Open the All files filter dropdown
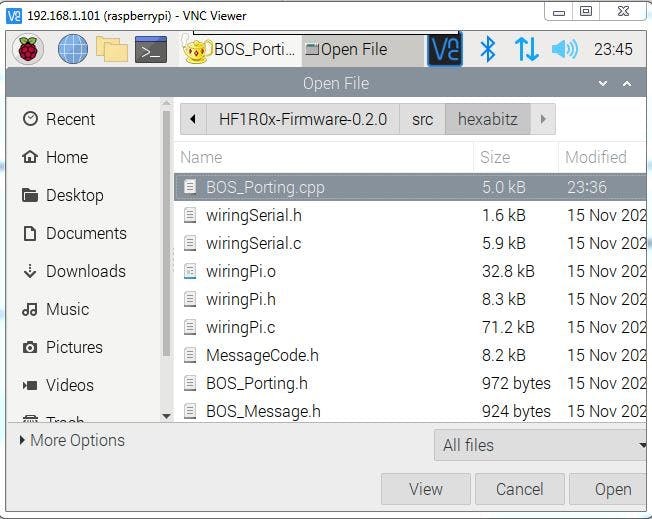652x519 pixels. (542, 445)
